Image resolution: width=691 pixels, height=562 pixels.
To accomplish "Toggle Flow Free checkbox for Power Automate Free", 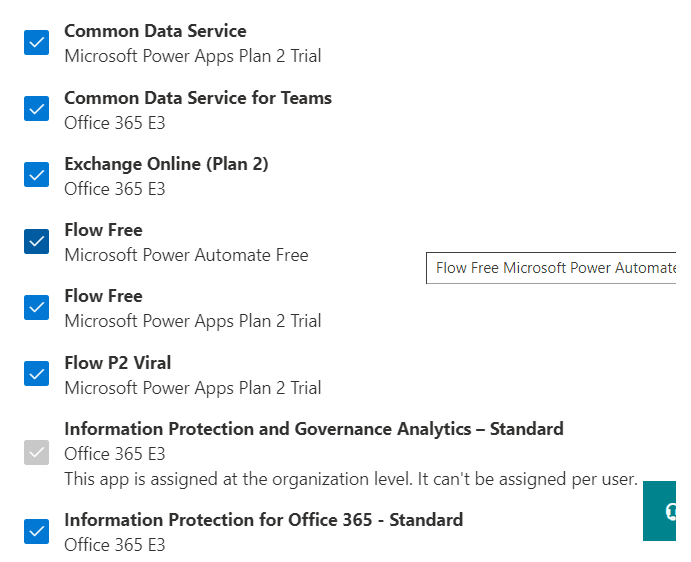I will click(x=37, y=241).
